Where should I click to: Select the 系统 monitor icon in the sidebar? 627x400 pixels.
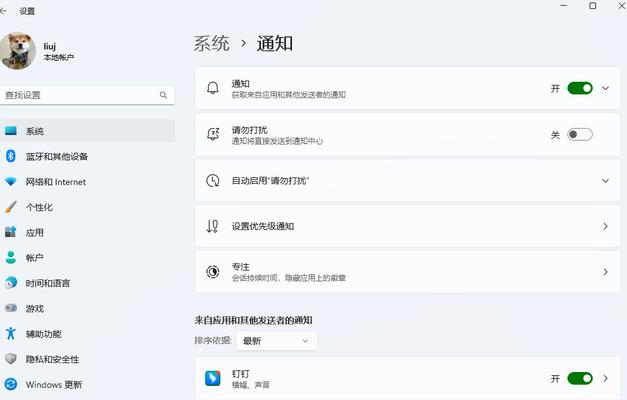coord(11,131)
